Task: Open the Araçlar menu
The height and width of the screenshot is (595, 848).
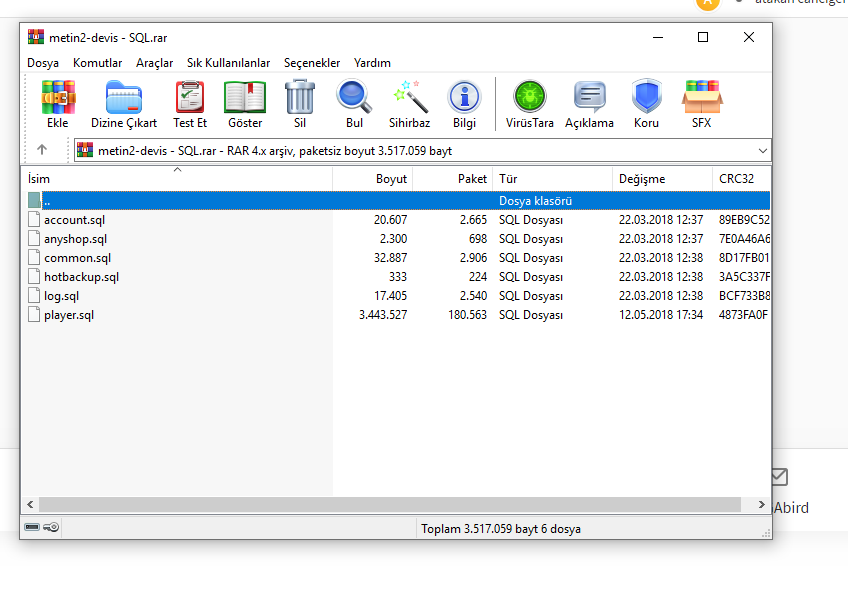Action: coord(154,63)
